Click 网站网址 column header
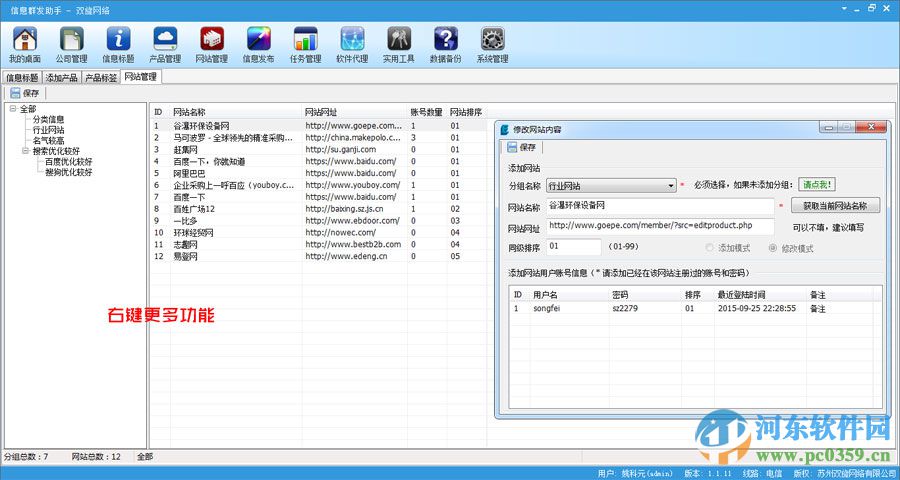Screen dimensions: 900x480 [355, 112]
